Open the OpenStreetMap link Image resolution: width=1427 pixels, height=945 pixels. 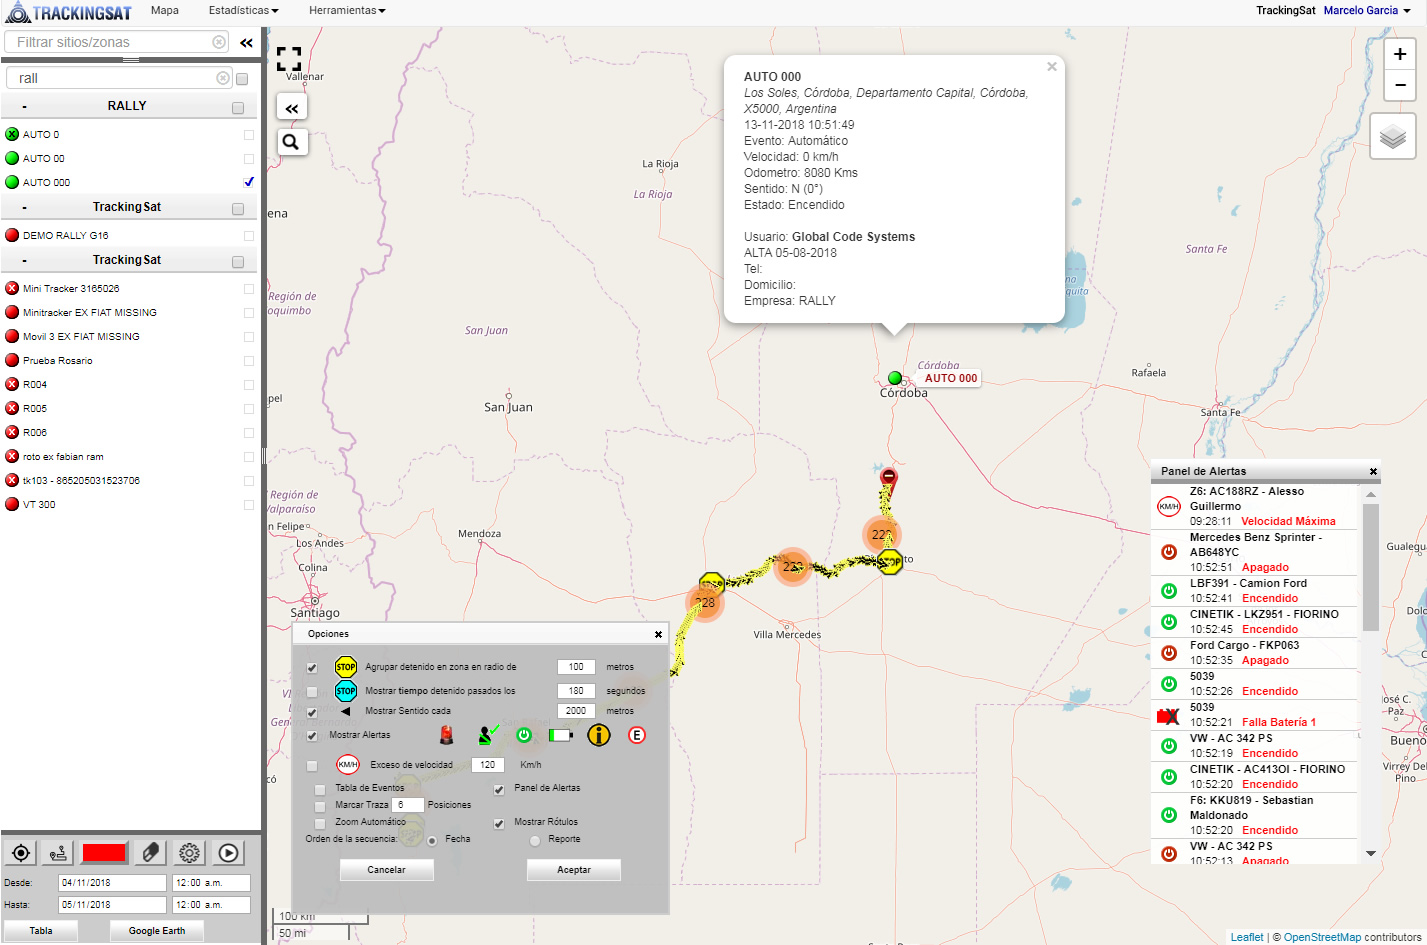pos(1322,937)
